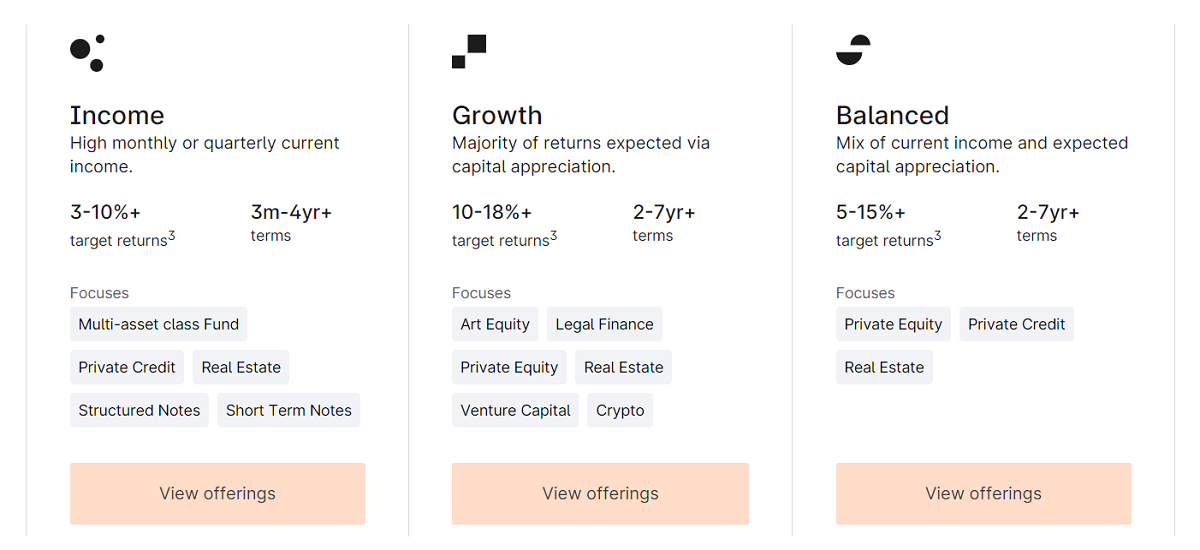Pick the Crypto focus tag
Viewport: 1200px width, 550px height.
click(x=620, y=410)
